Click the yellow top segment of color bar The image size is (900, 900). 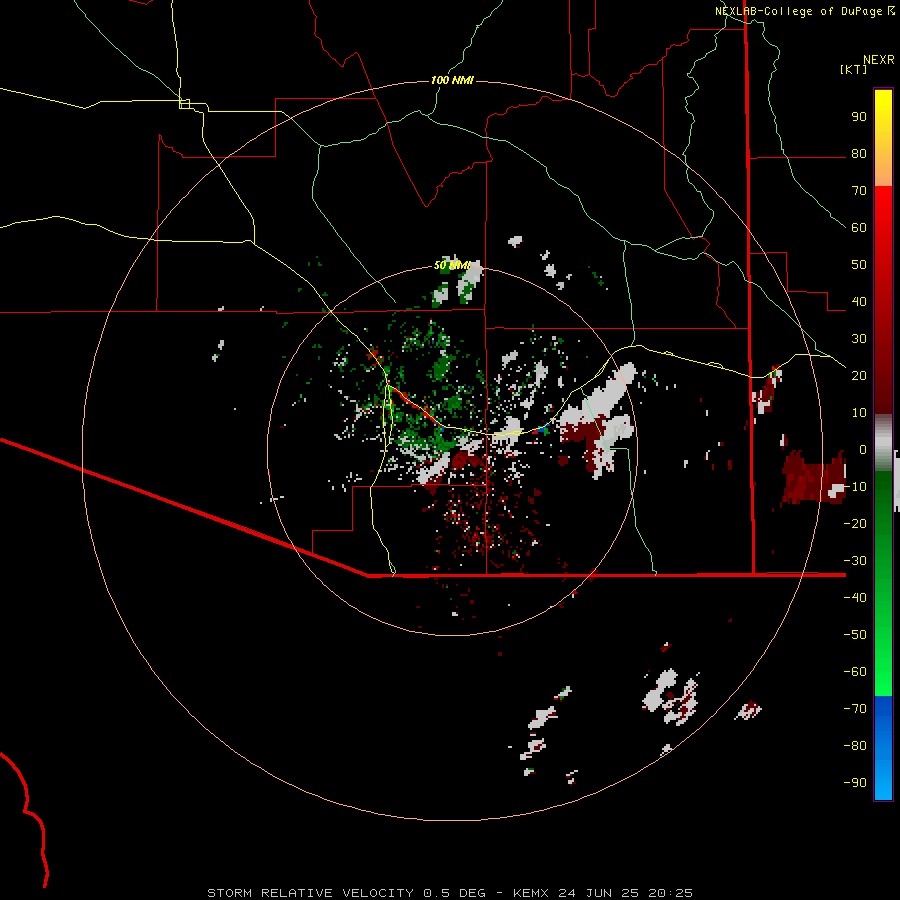point(883,138)
